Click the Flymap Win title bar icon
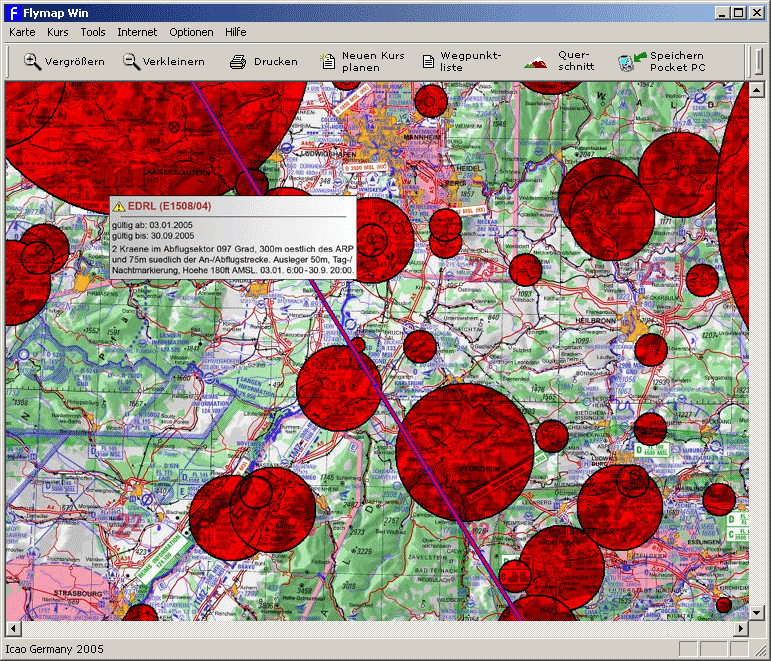Viewport: 771px width, 661px height. pos(13,13)
